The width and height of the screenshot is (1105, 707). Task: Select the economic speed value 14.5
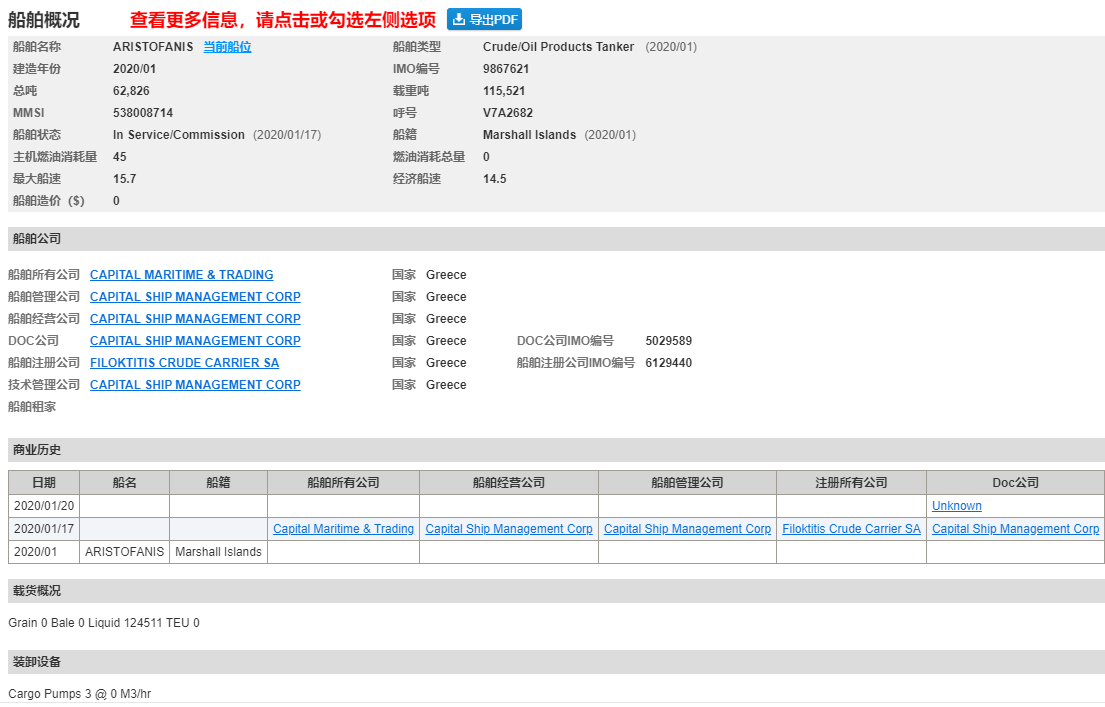(x=495, y=179)
